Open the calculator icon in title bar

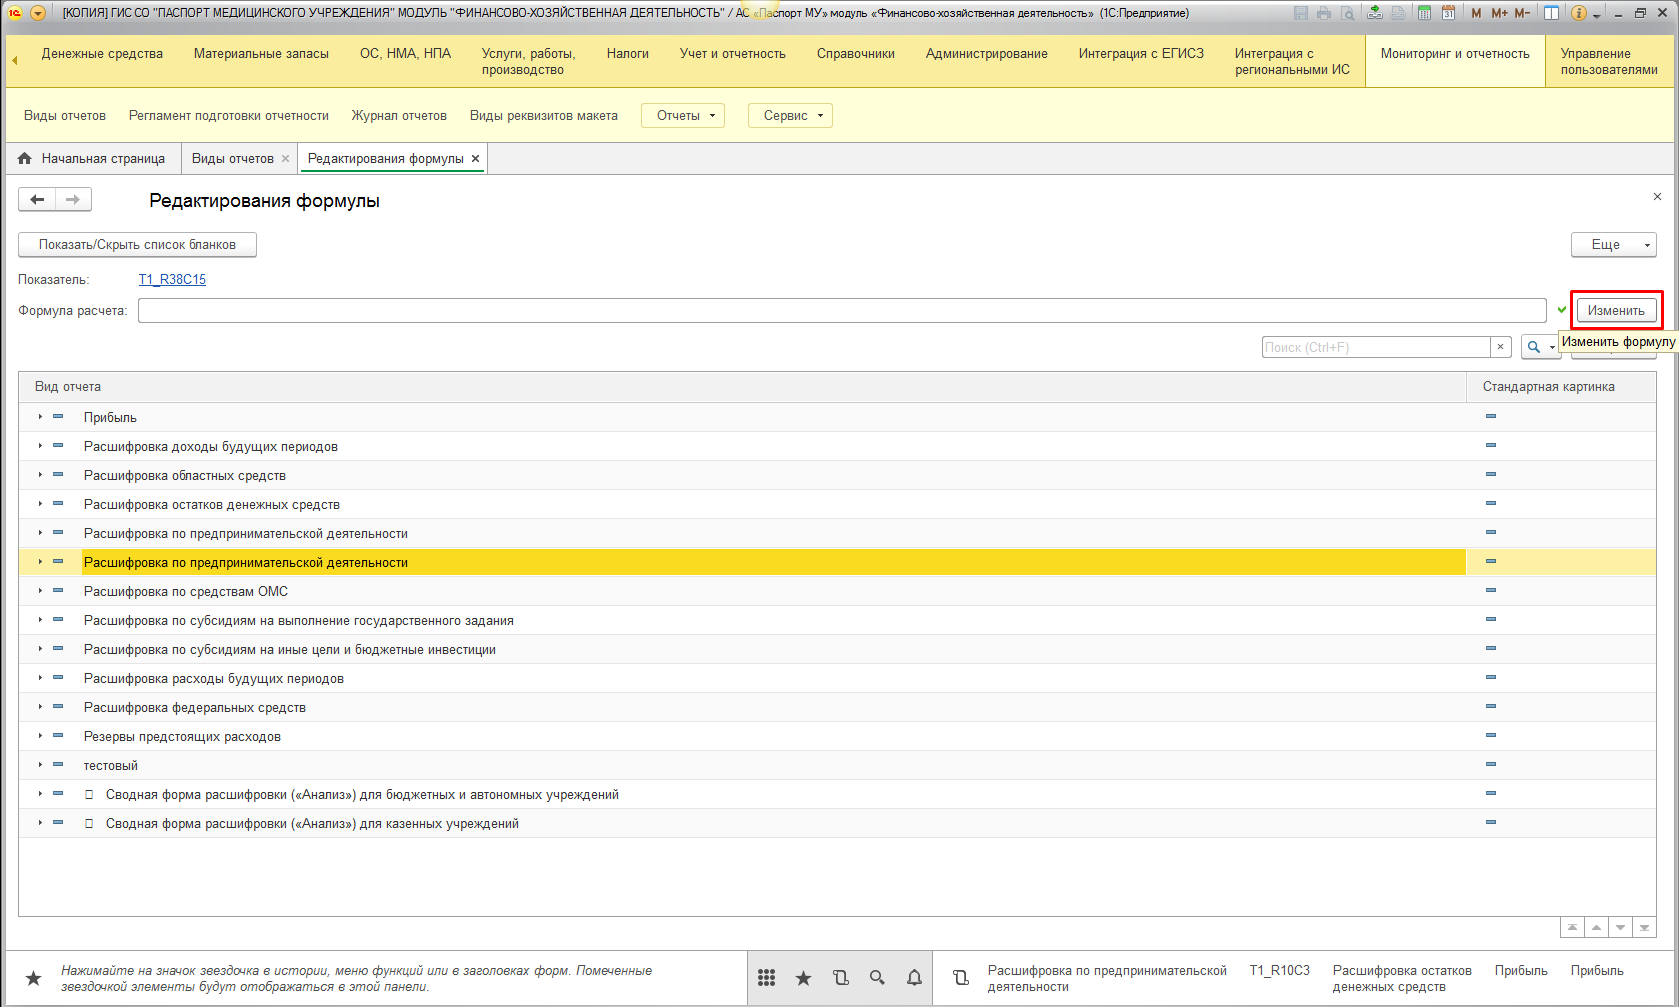click(x=1424, y=13)
